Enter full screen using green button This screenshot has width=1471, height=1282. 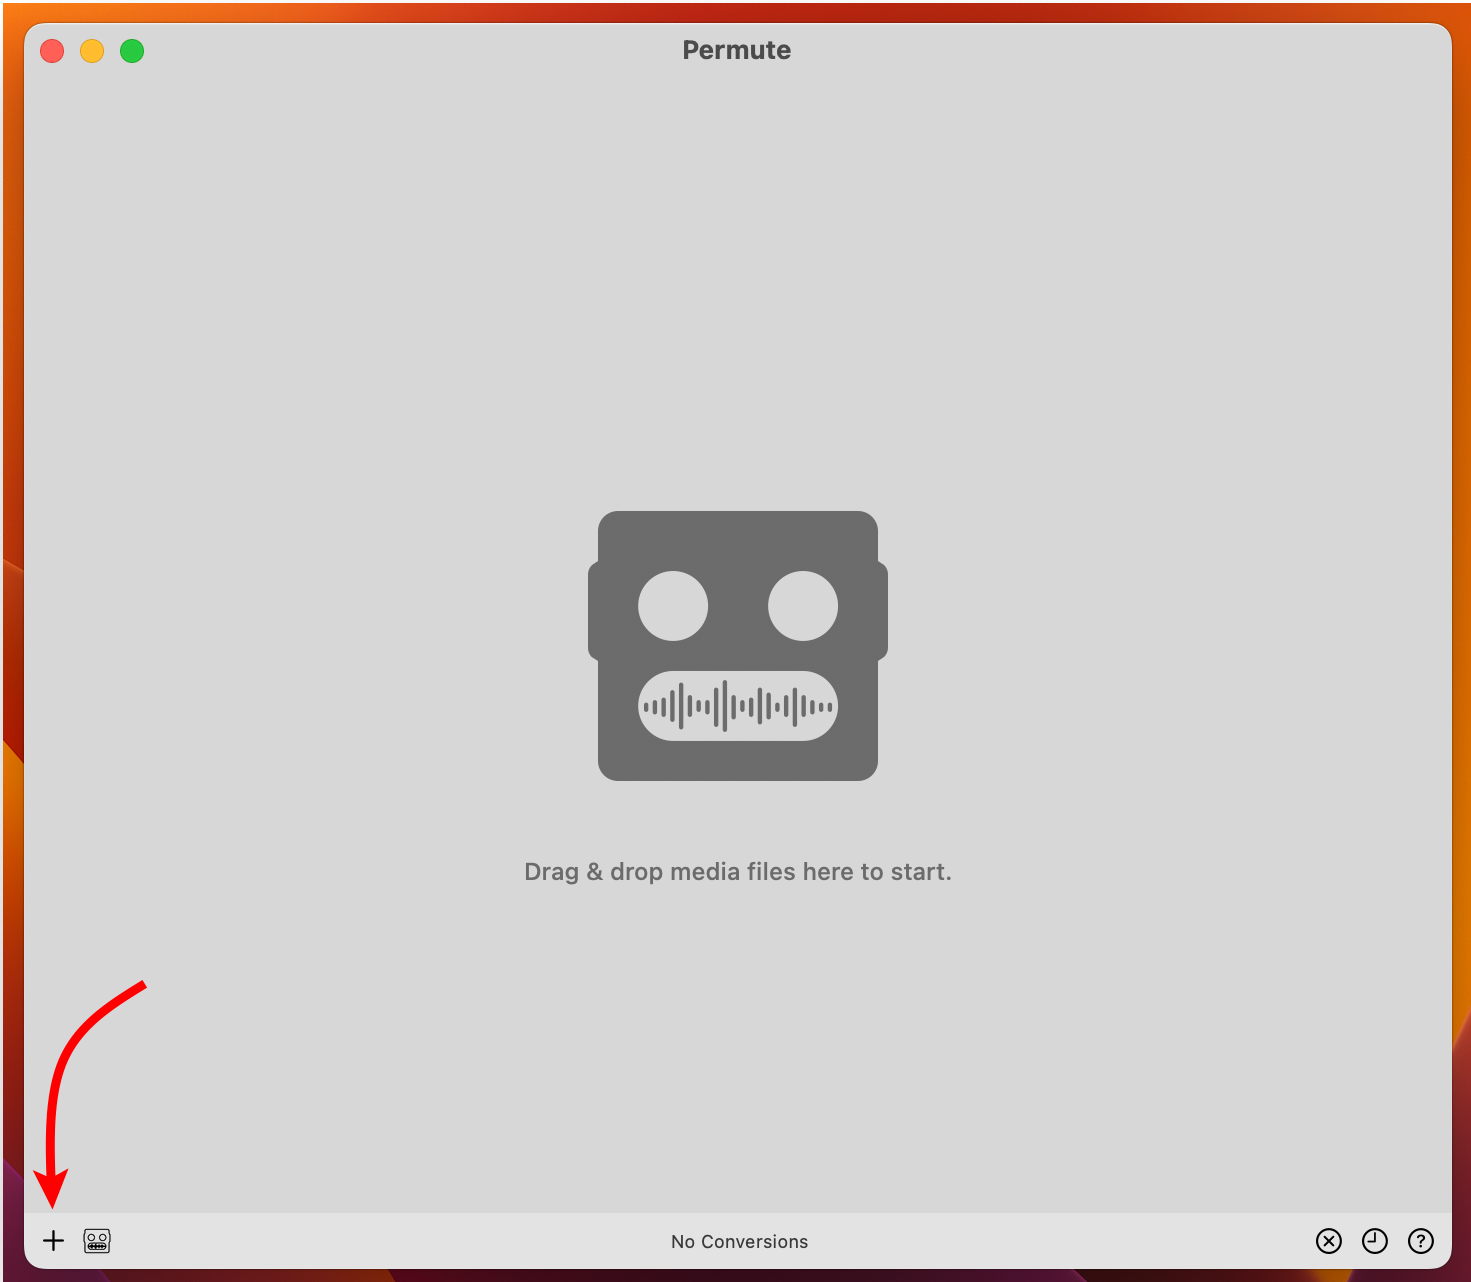(x=132, y=51)
